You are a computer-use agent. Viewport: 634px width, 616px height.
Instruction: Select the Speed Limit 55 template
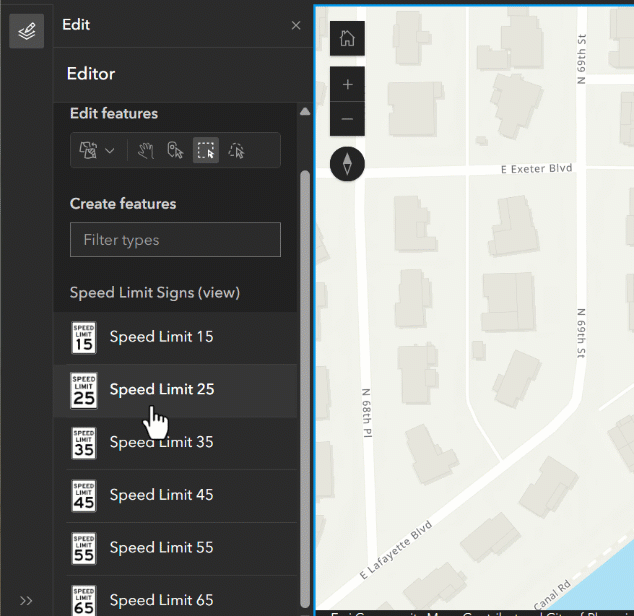point(175,548)
